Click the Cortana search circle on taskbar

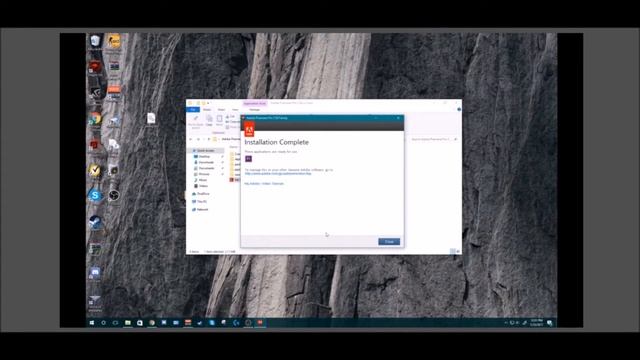(103, 322)
